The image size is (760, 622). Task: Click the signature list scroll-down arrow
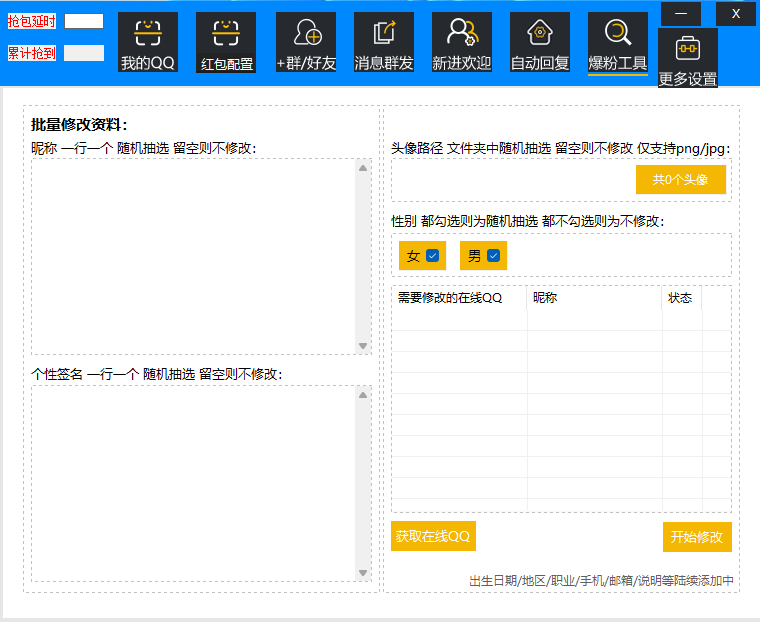(363, 573)
